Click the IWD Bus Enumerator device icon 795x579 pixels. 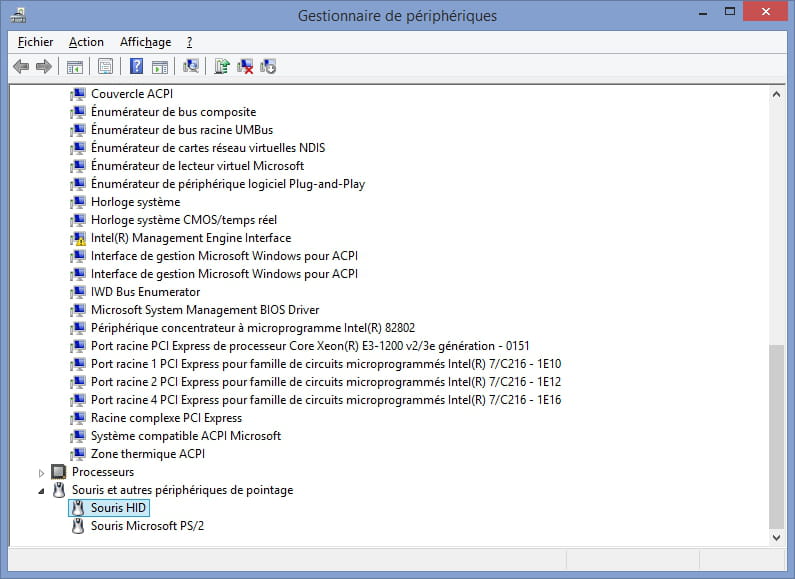[78, 292]
